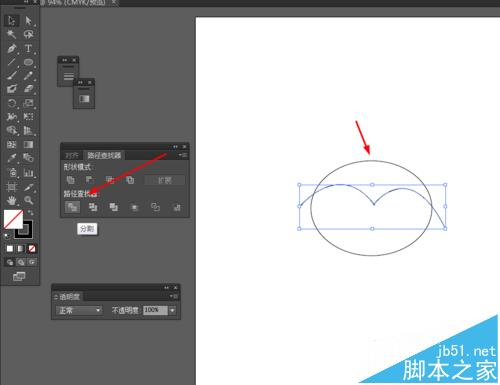Image resolution: width=500 pixels, height=385 pixels.
Task: Click the opacity 100% input field
Action: [155, 310]
